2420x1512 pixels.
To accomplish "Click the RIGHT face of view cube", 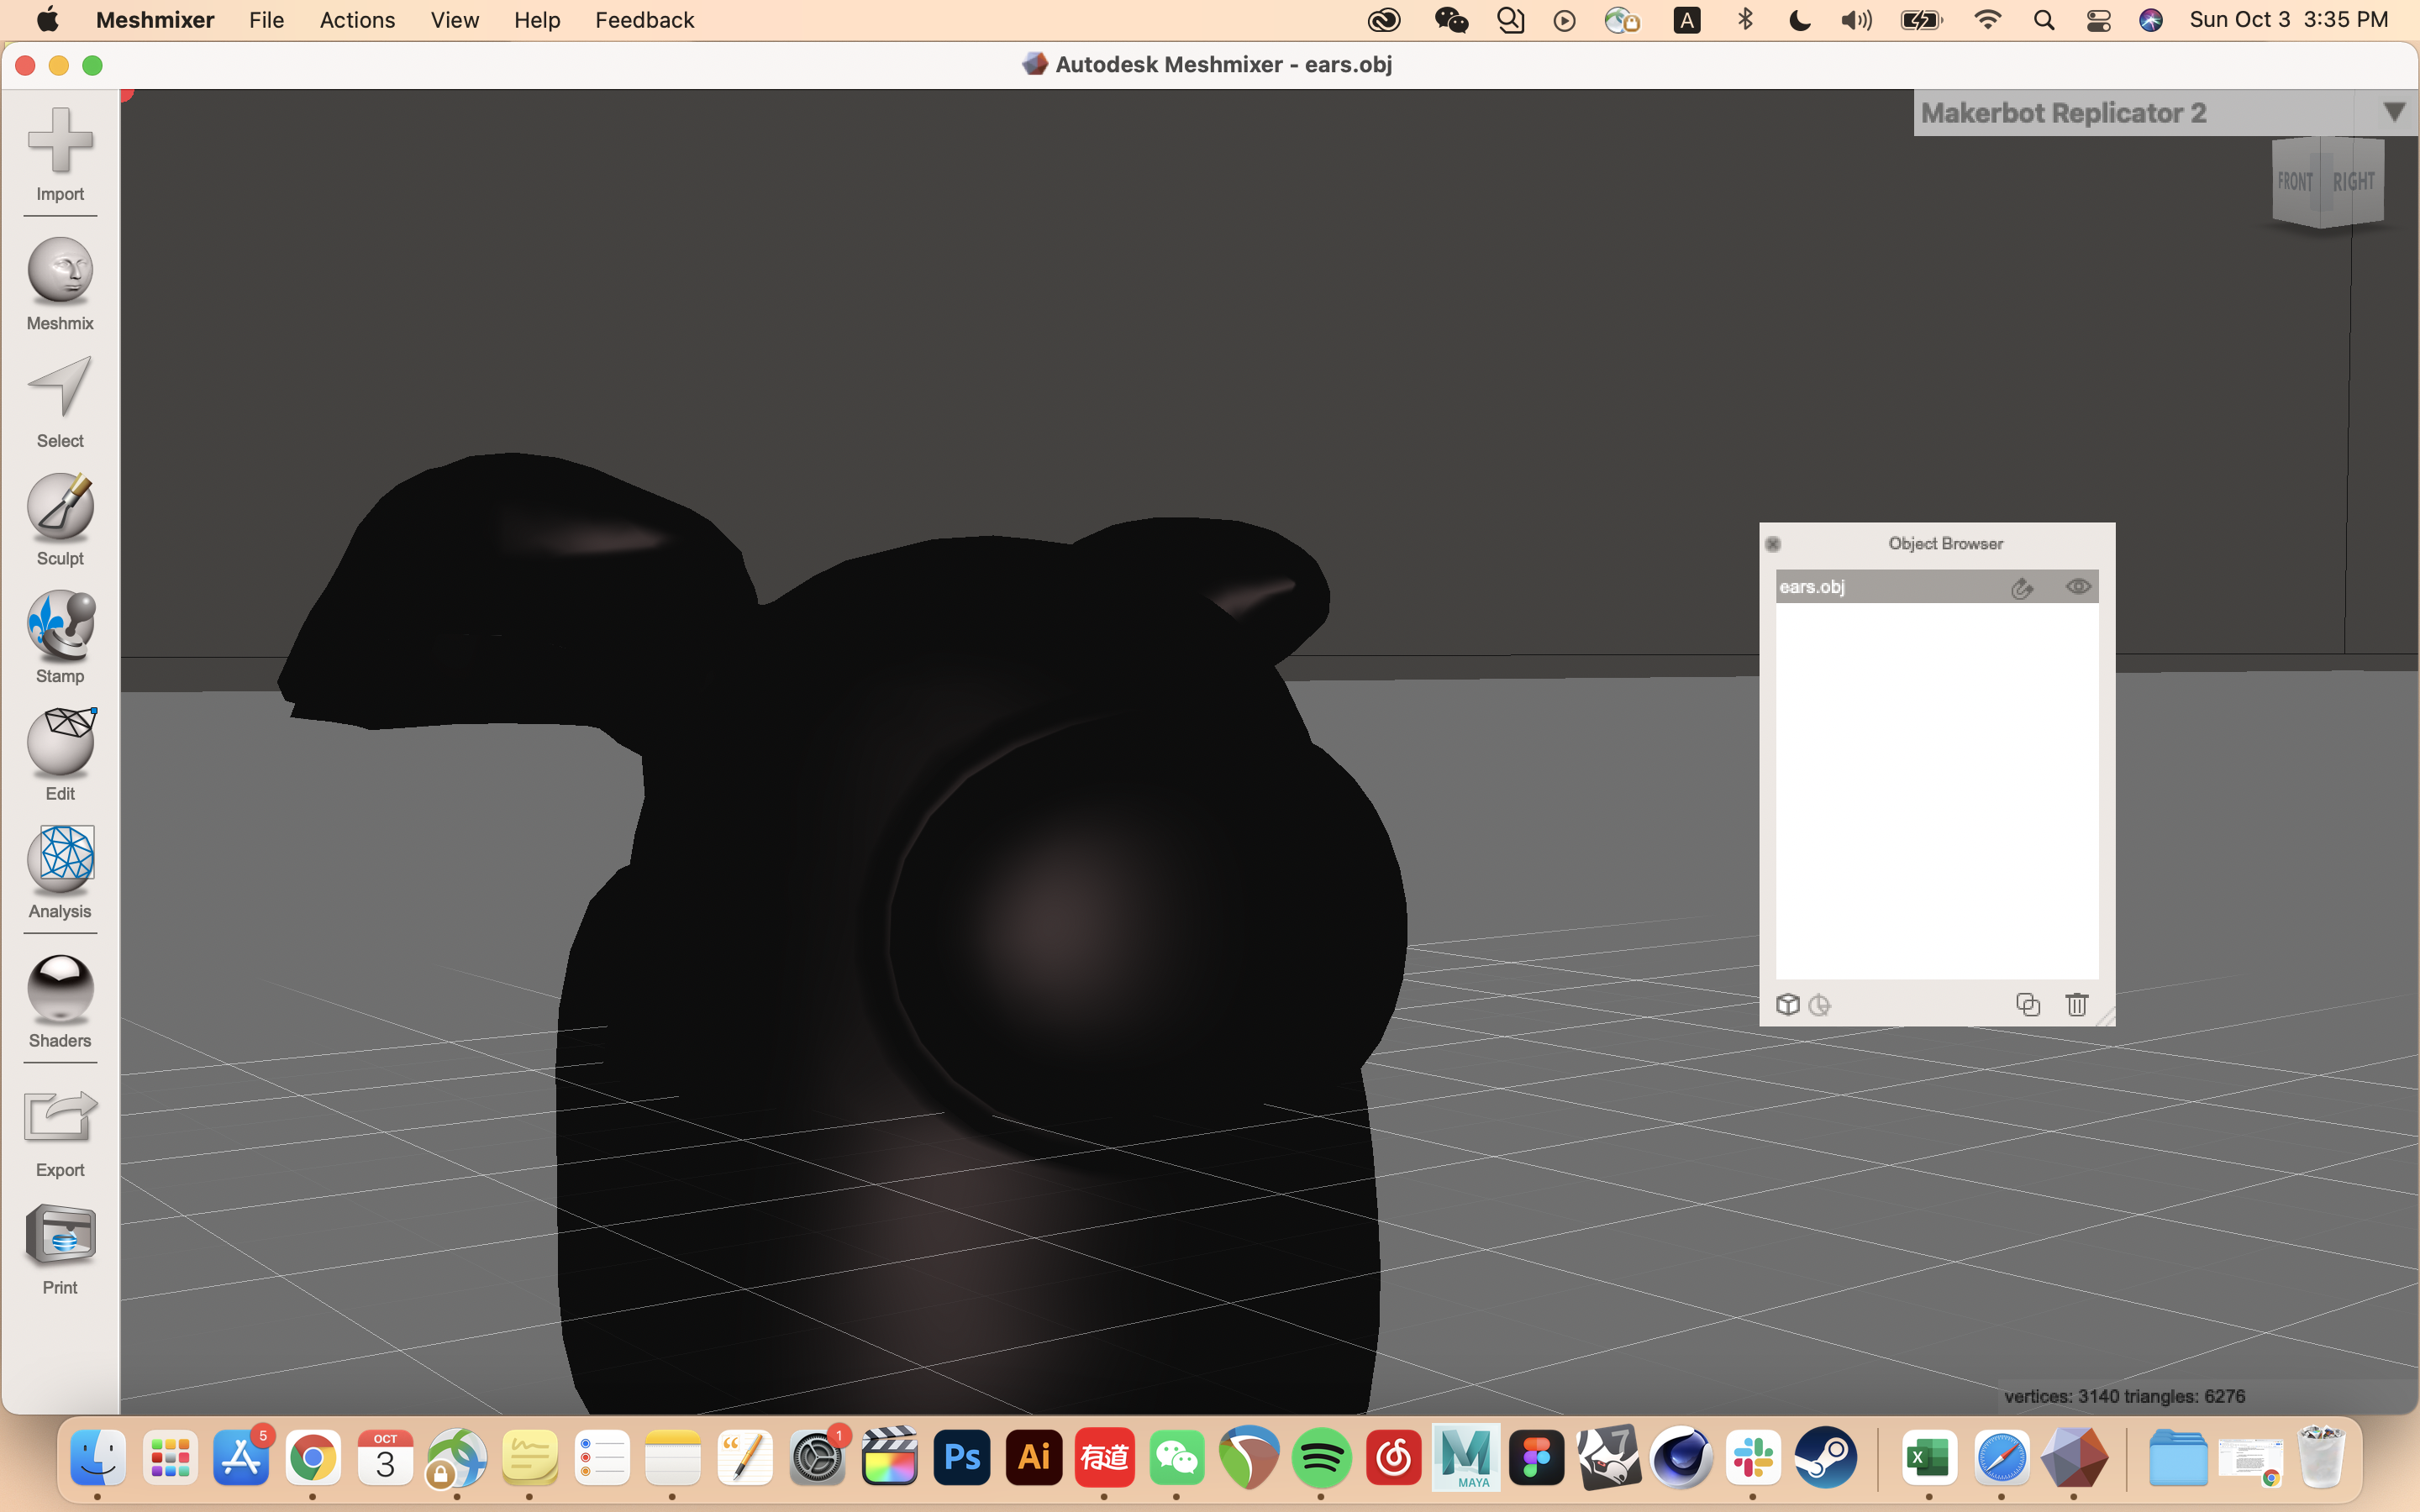I will point(2353,181).
